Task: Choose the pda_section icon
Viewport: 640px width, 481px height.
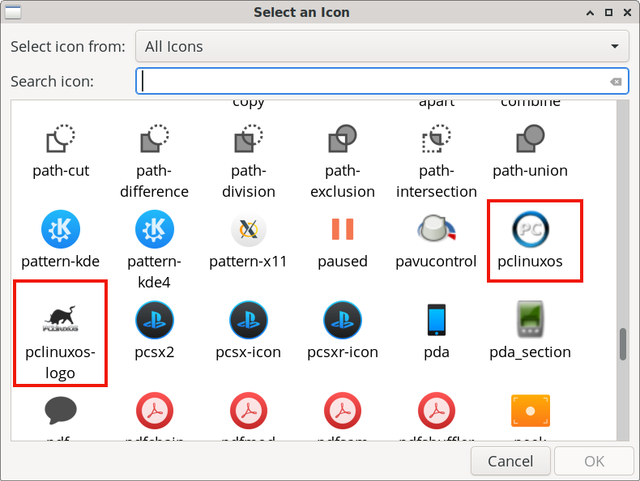Action: (x=530, y=320)
